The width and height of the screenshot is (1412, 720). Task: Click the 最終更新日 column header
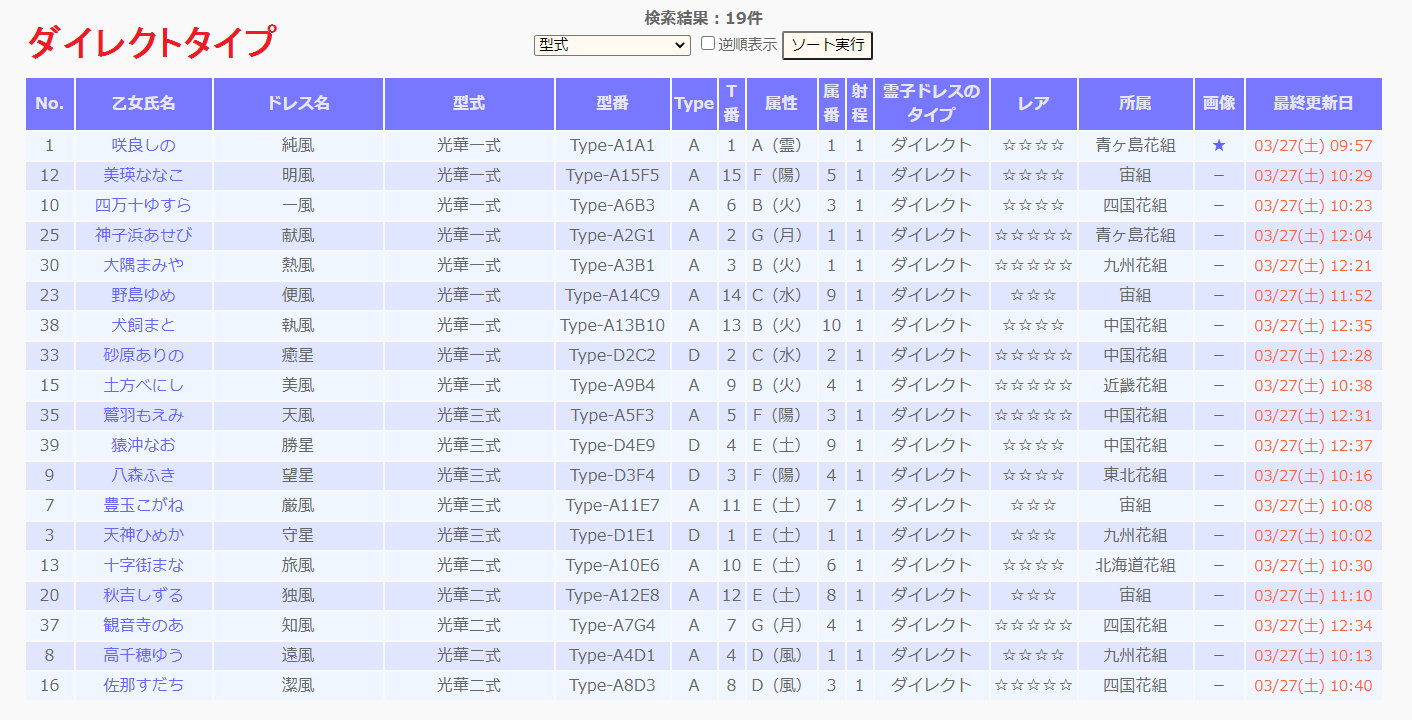pyautogui.click(x=1312, y=103)
